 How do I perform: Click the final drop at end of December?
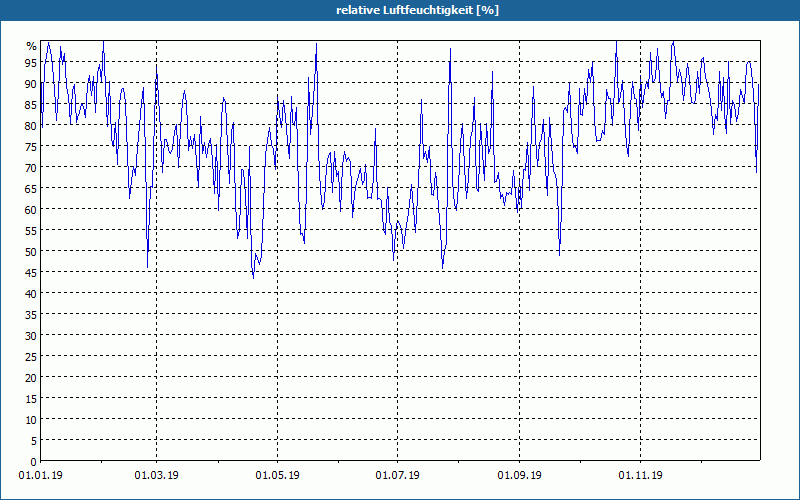point(756,171)
